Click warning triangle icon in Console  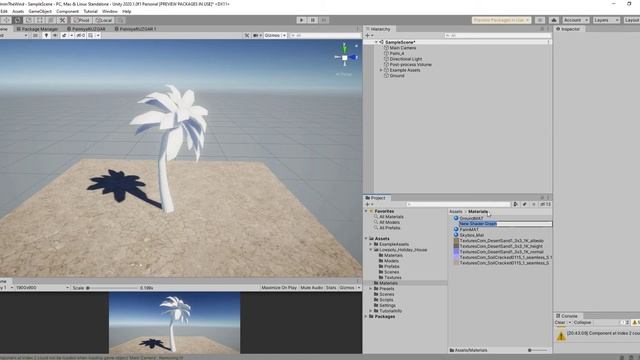click(x=561, y=336)
